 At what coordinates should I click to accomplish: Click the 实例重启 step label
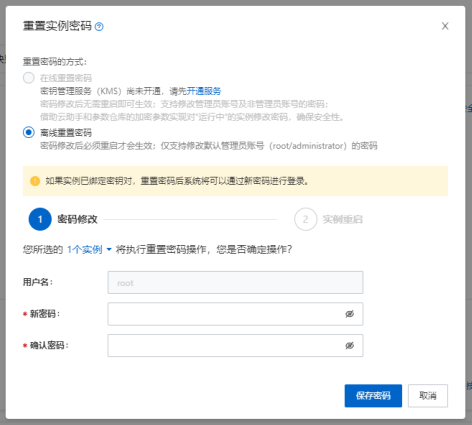342,219
